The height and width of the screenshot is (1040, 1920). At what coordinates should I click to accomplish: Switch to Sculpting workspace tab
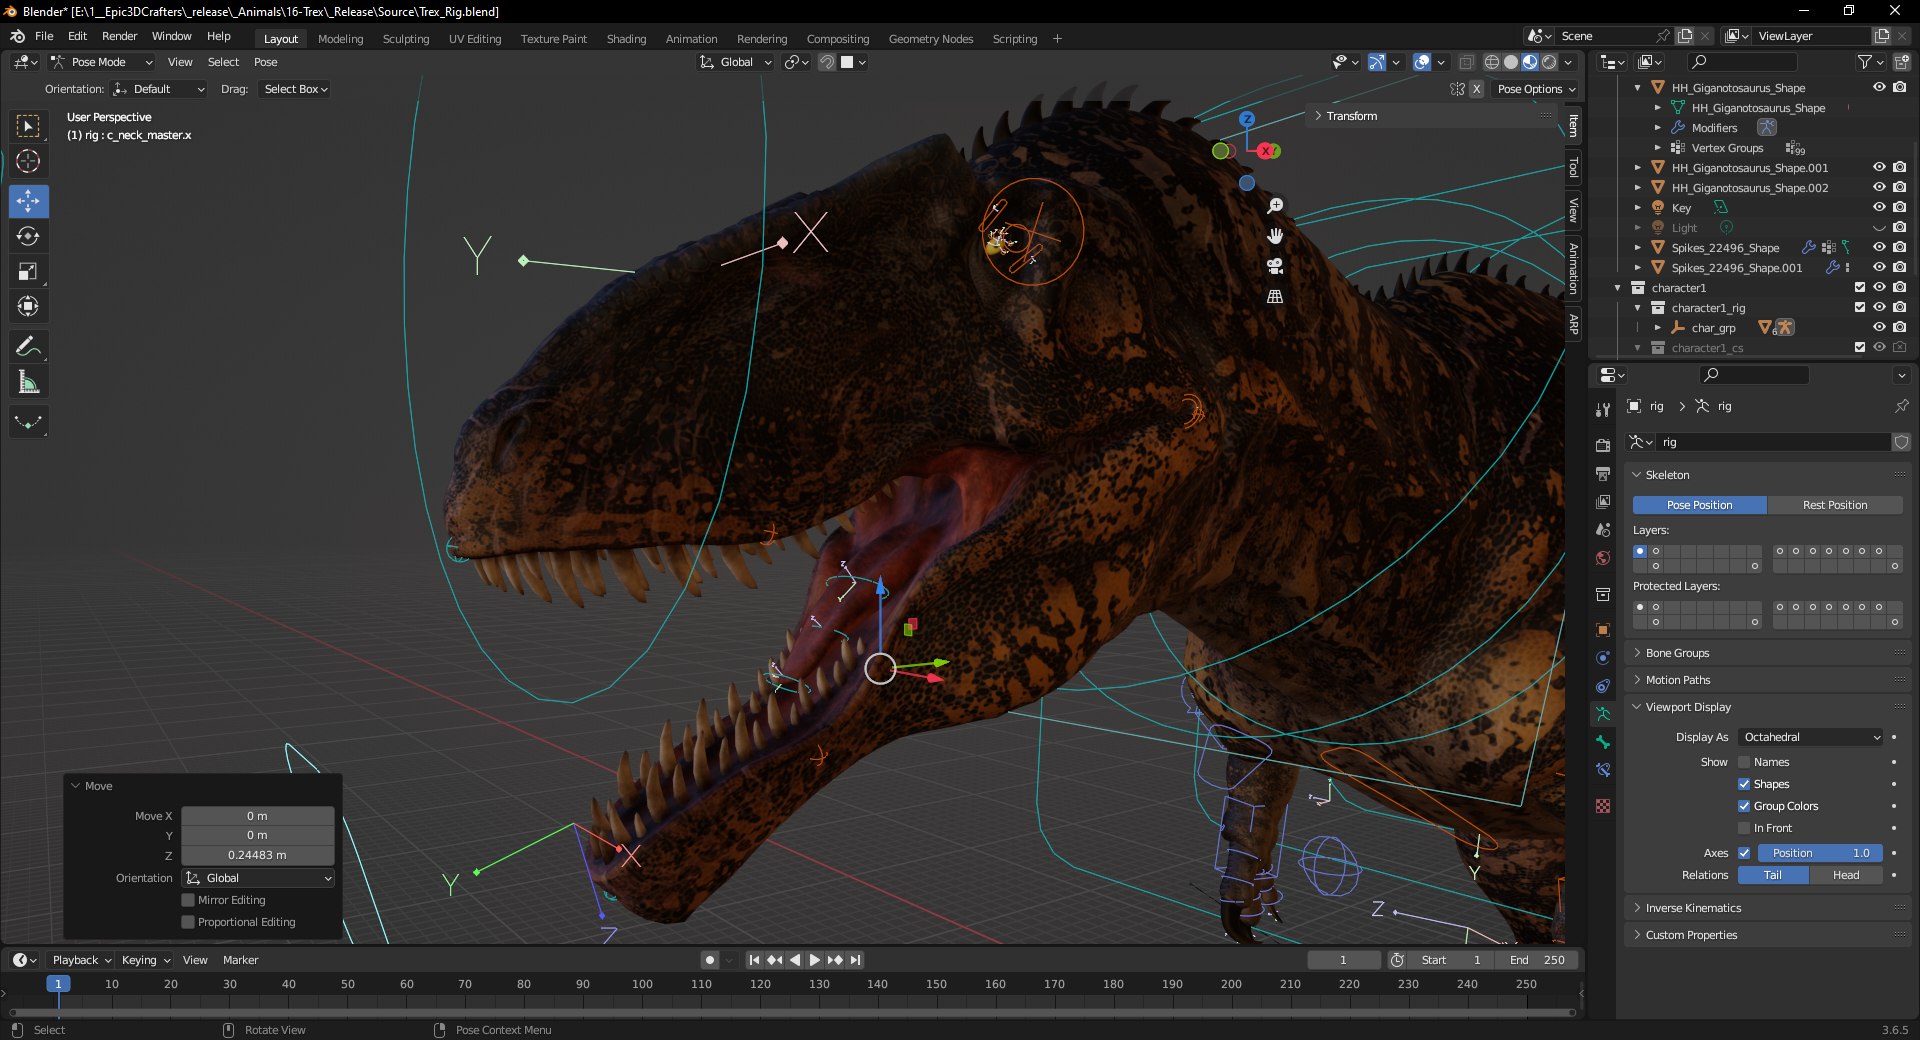406,39
